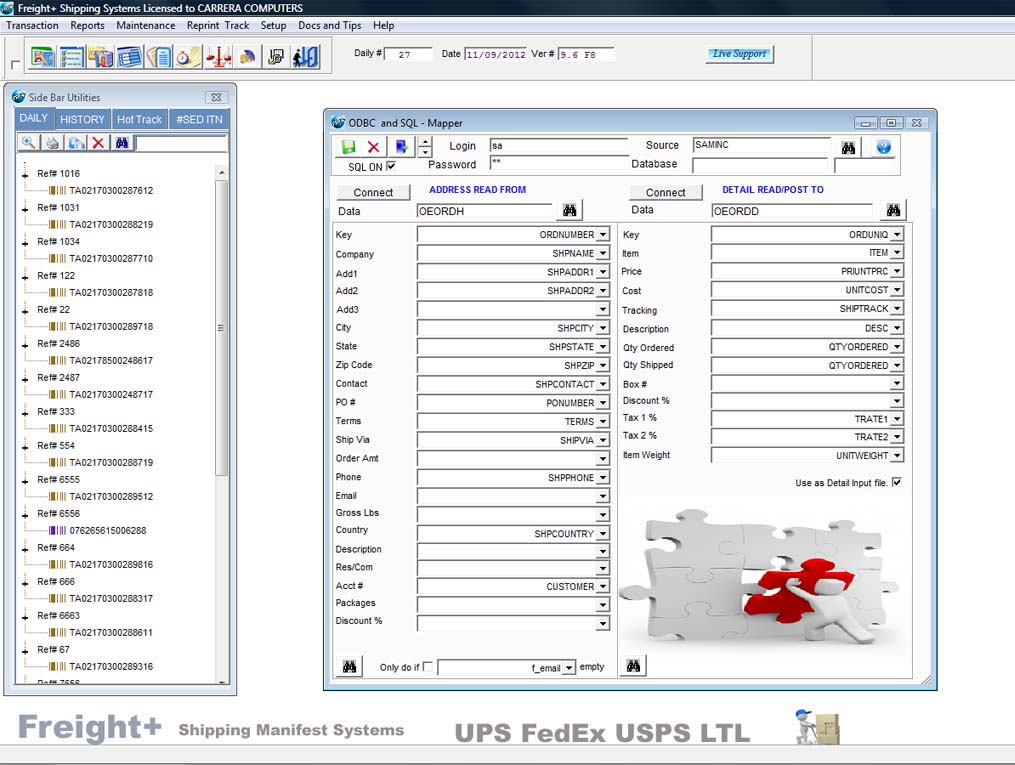Toggle the SQL ON checkbox
The image size is (1015, 765).
(391, 166)
